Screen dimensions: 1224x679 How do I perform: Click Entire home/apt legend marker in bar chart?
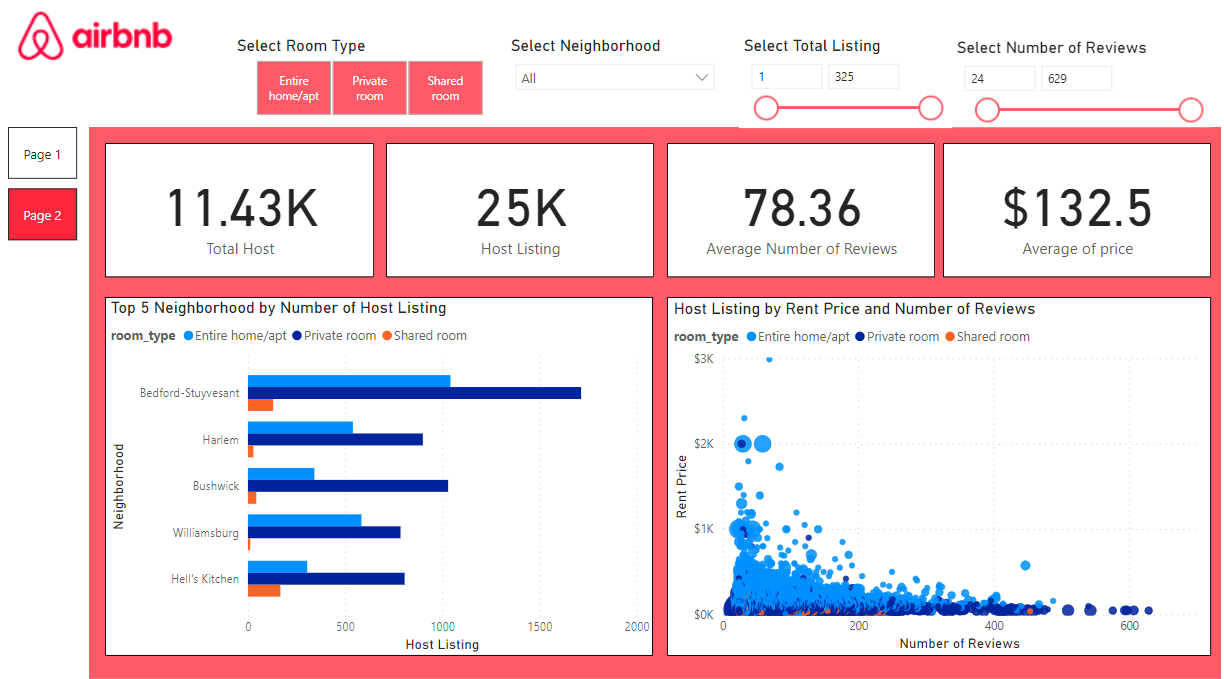(189, 336)
